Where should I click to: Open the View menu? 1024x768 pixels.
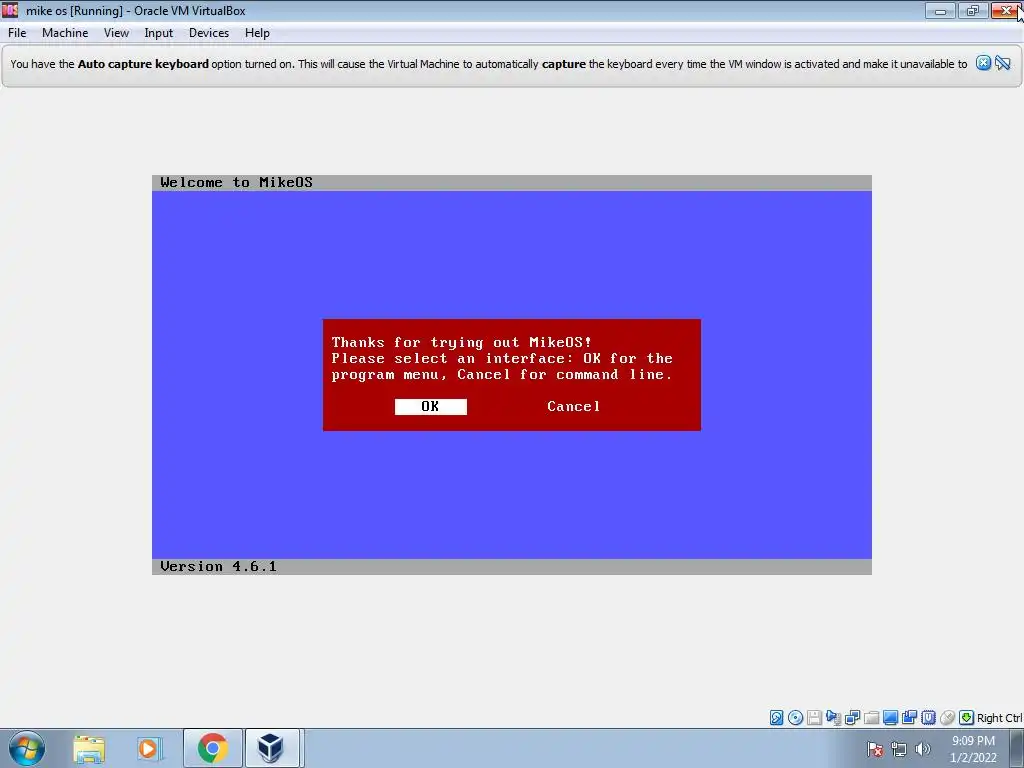[116, 33]
